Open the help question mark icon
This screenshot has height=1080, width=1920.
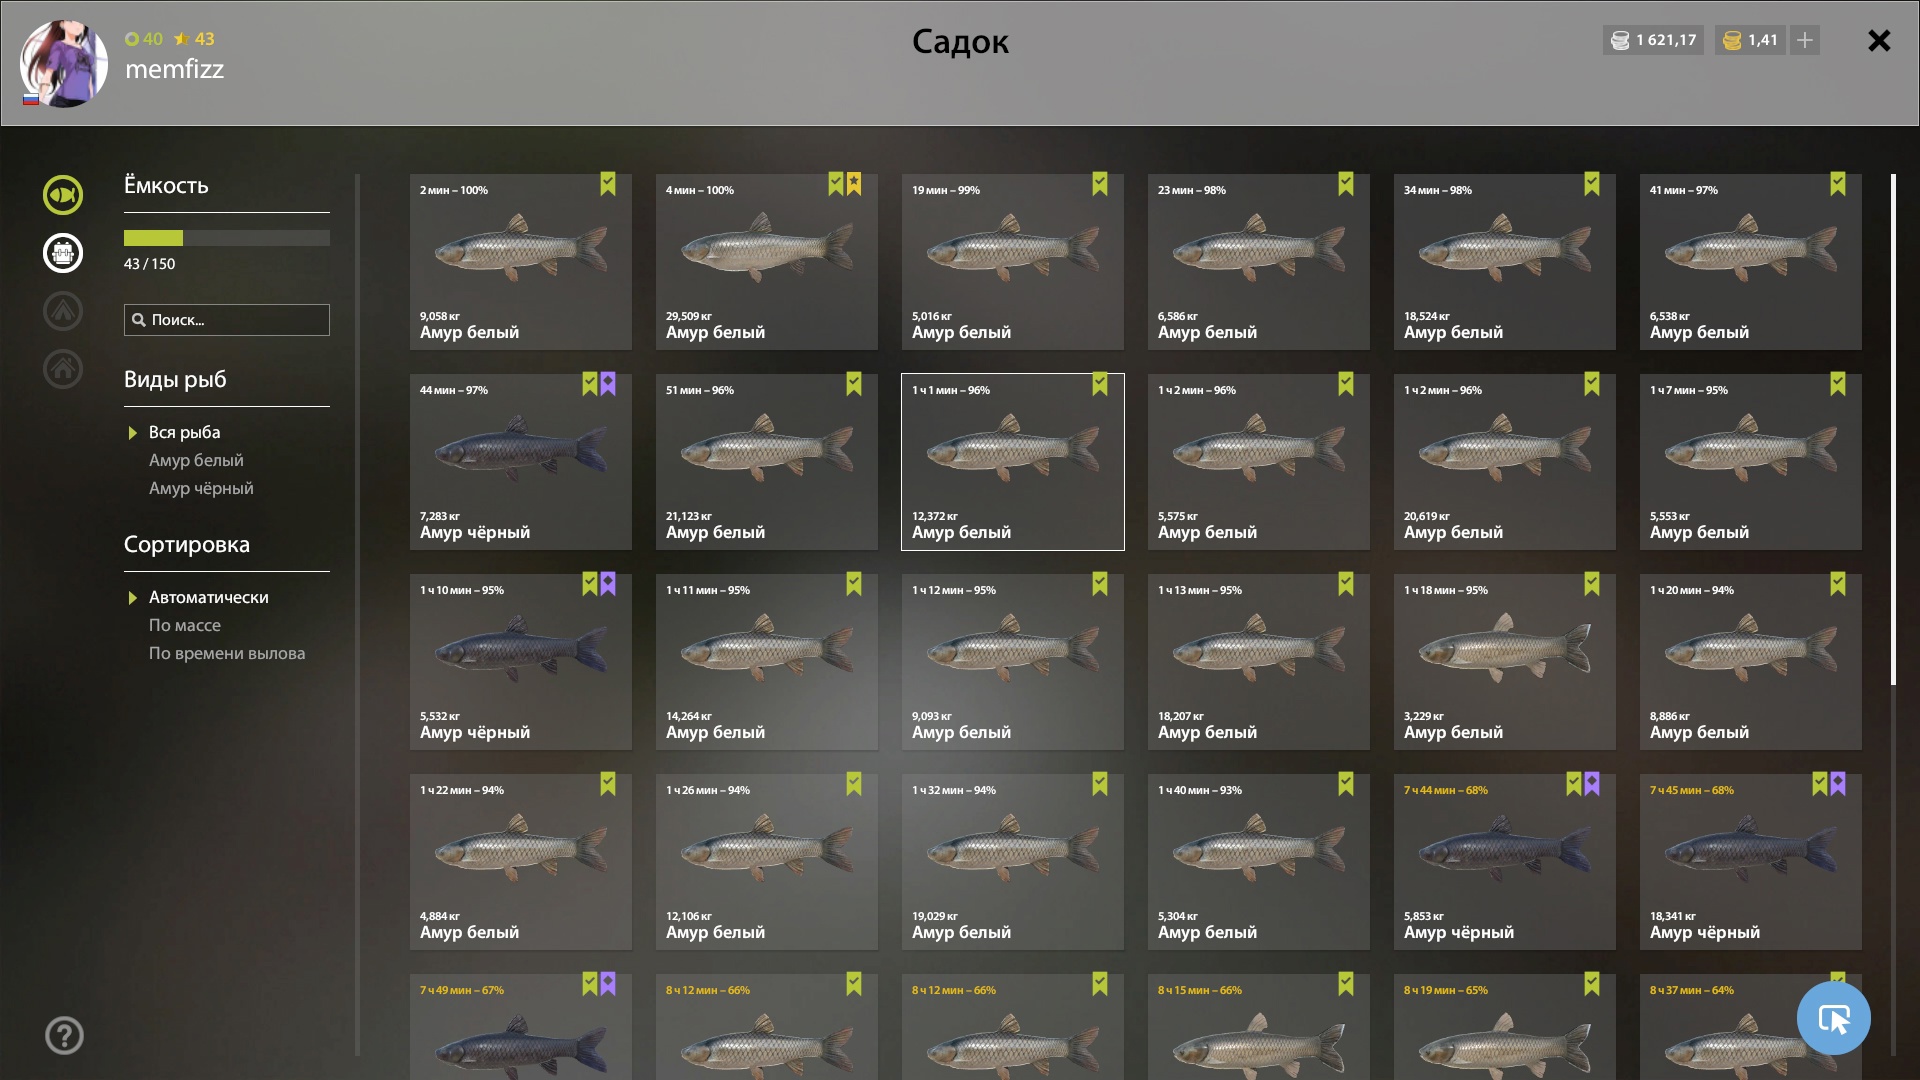(x=64, y=1035)
